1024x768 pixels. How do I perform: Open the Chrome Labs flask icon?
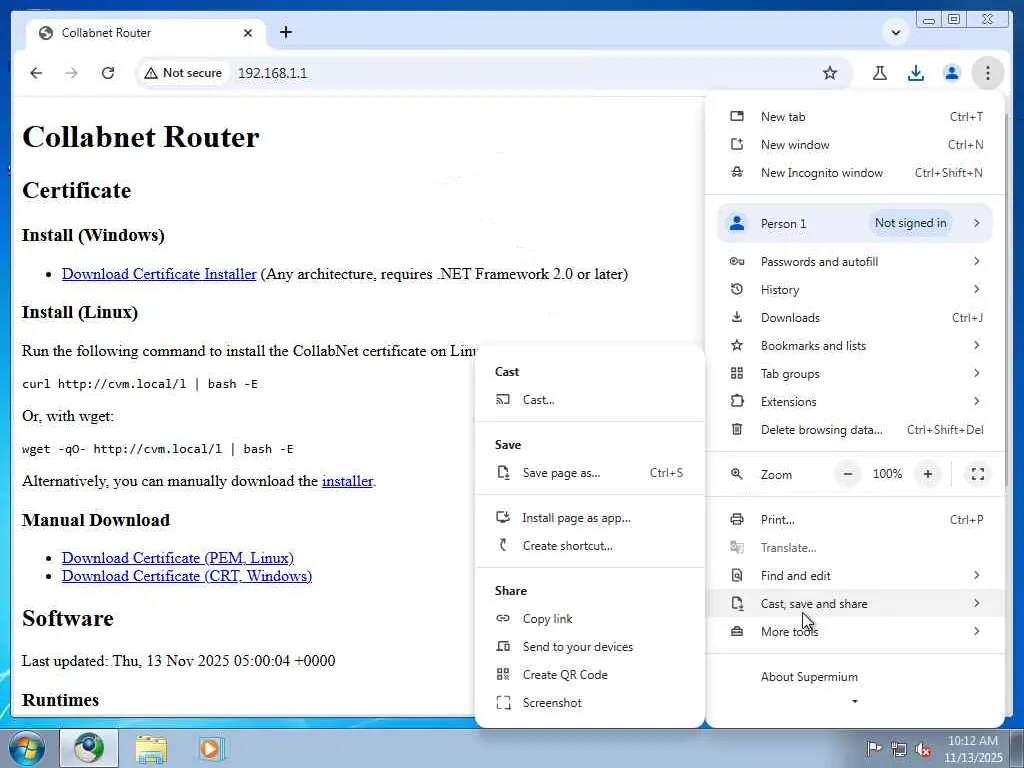[880, 73]
